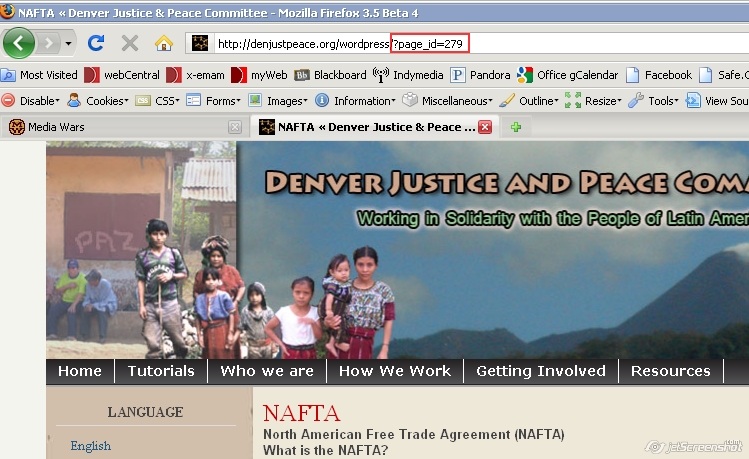Expand the Outline developer menu

click(x=529, y=101)
